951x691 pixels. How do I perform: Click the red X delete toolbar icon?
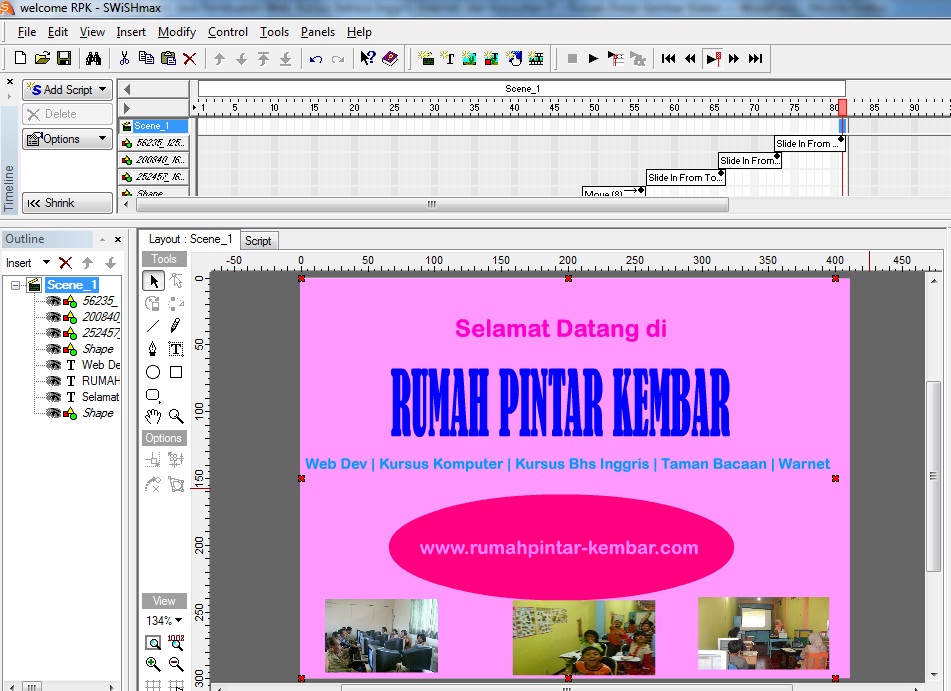(190, 58)
